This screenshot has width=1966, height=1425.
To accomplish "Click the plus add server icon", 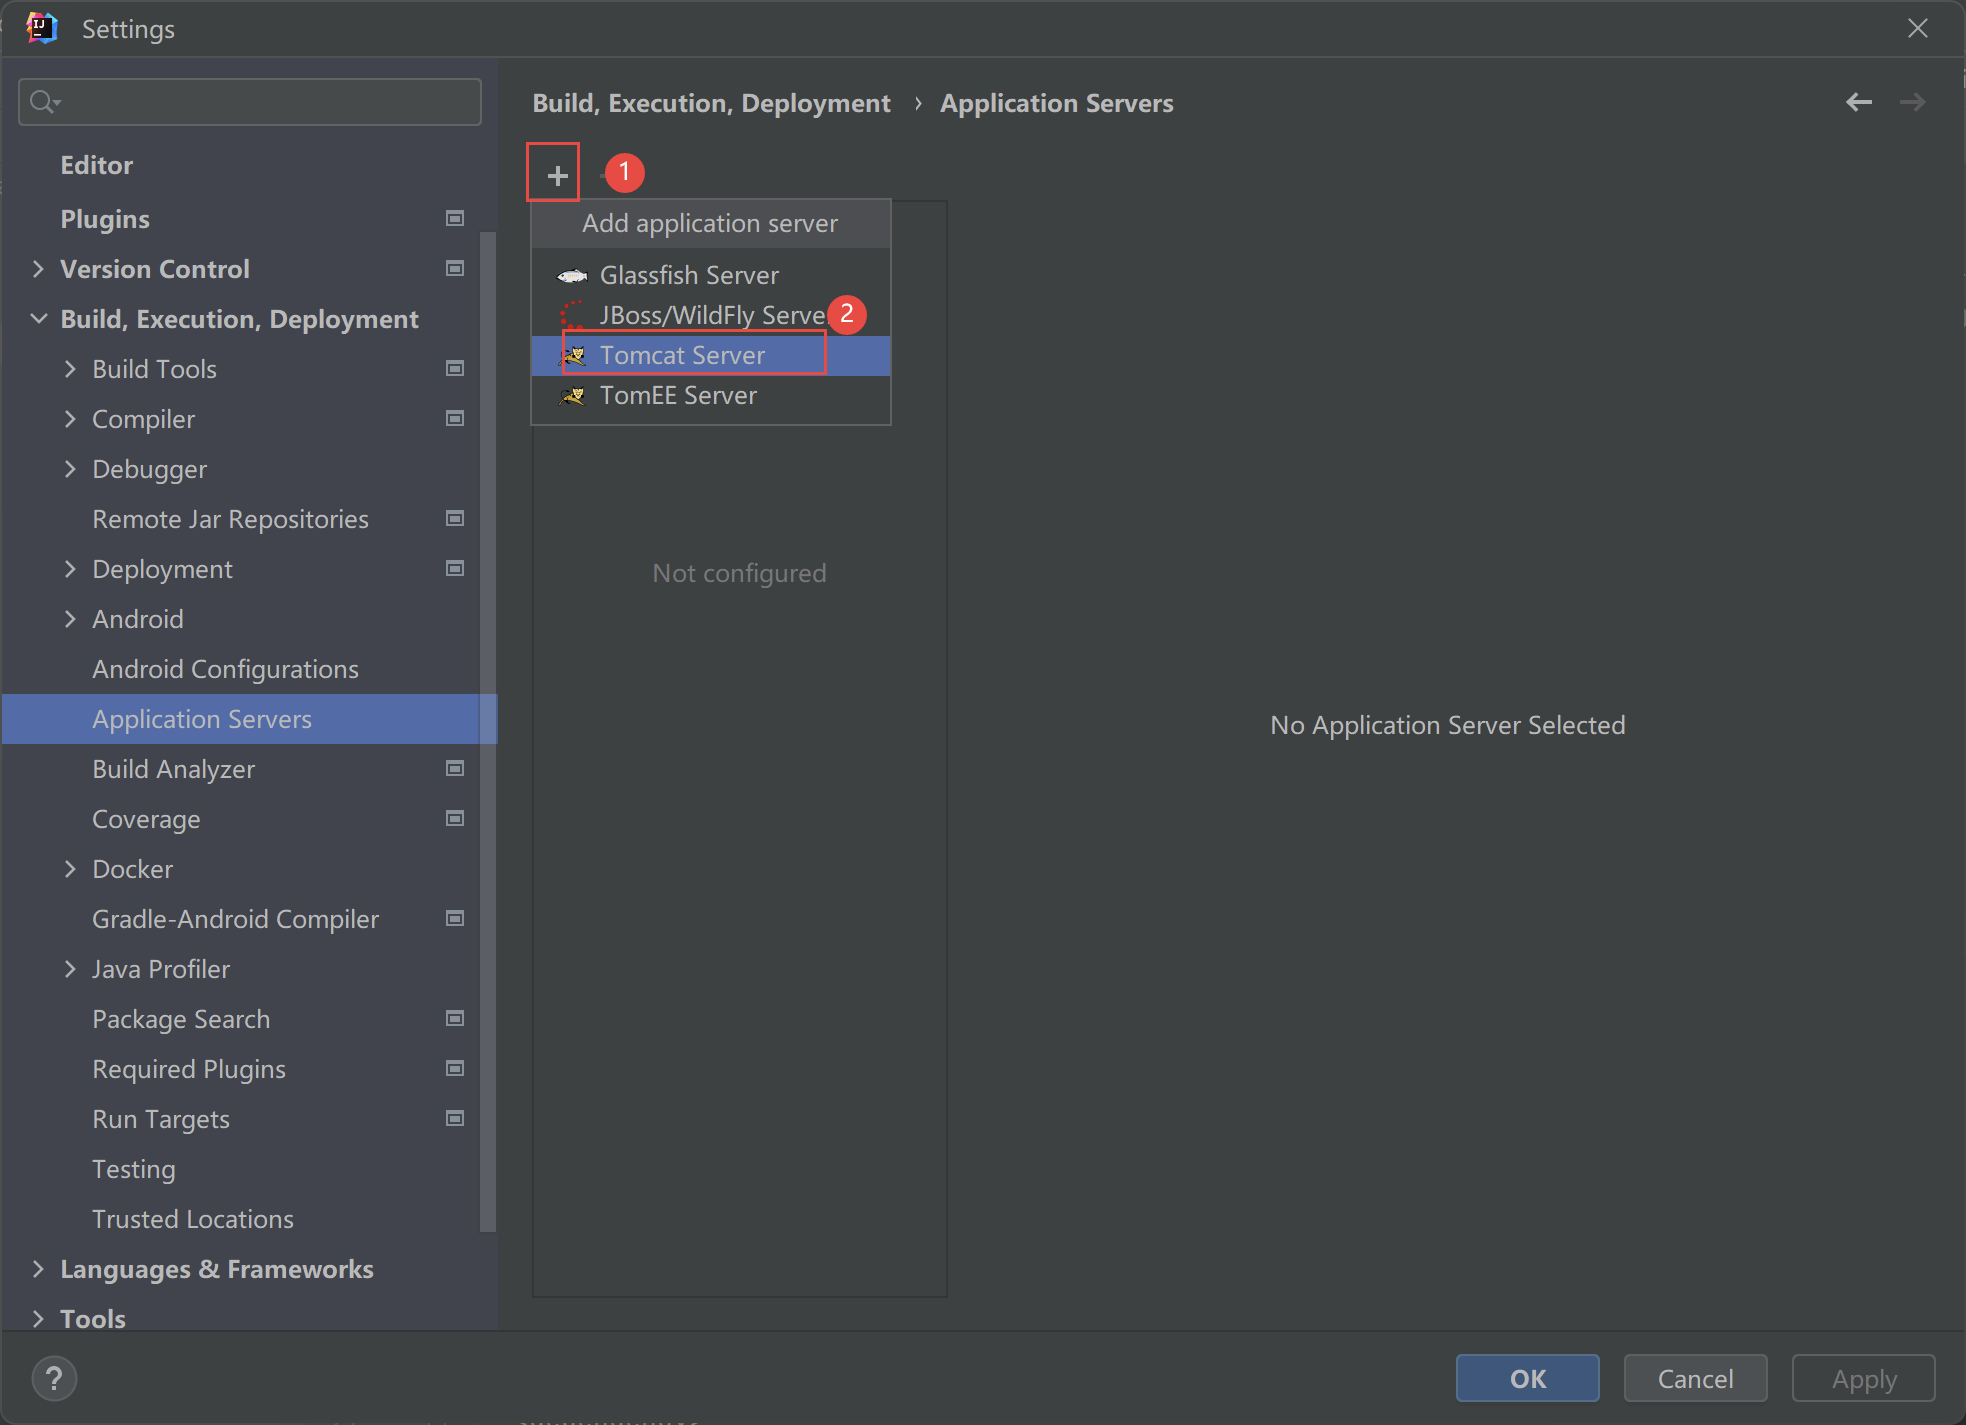I will pos(556,176).
